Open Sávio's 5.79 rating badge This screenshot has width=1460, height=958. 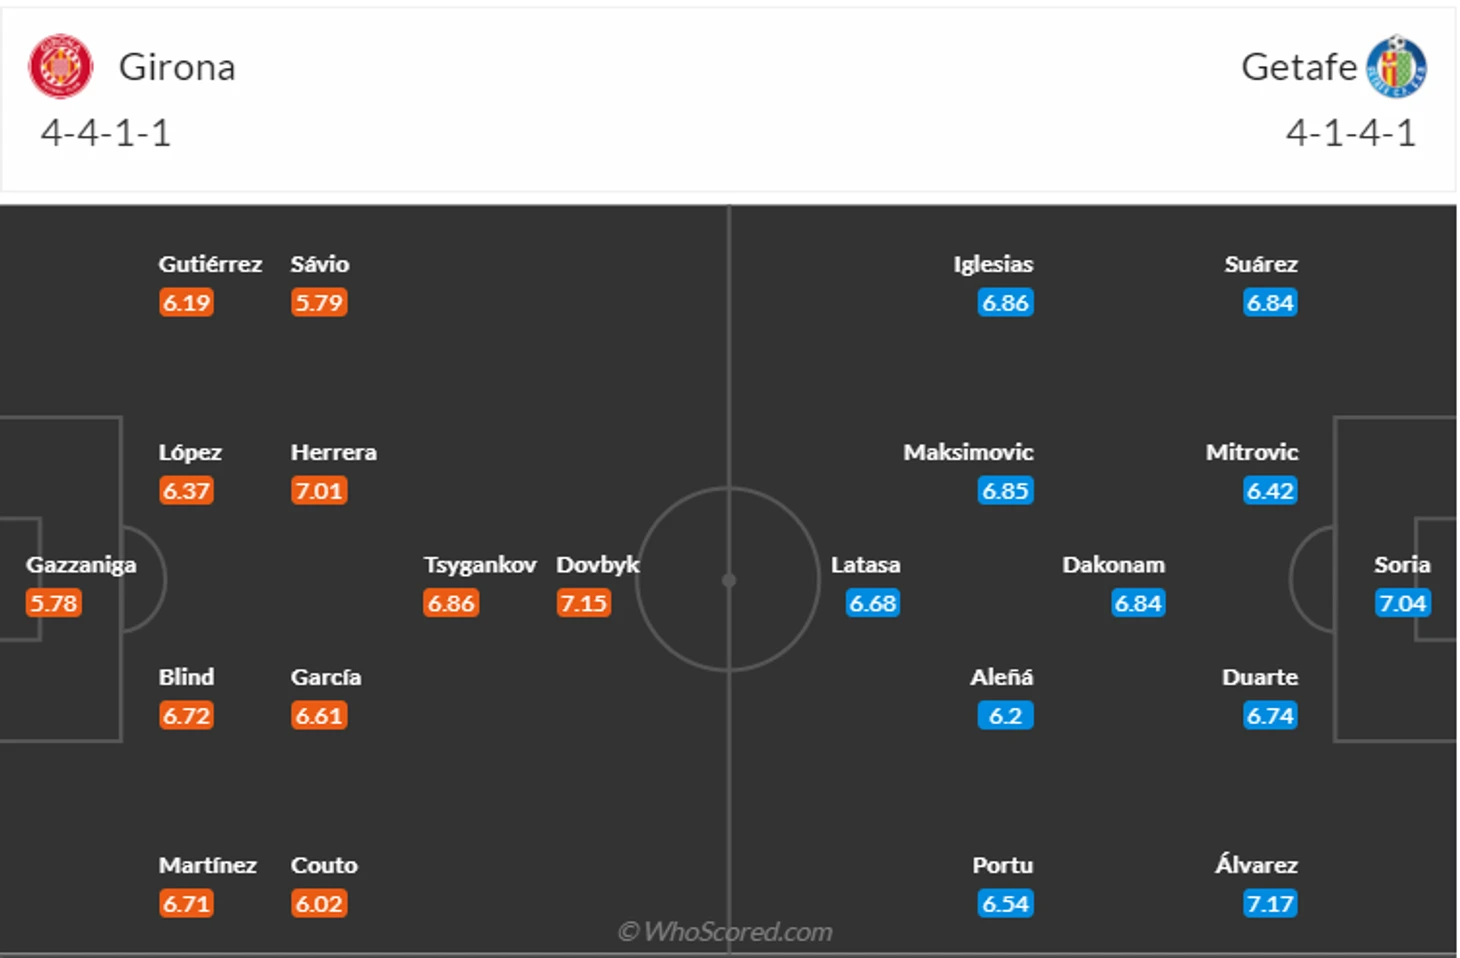click(x=318, y=302)
